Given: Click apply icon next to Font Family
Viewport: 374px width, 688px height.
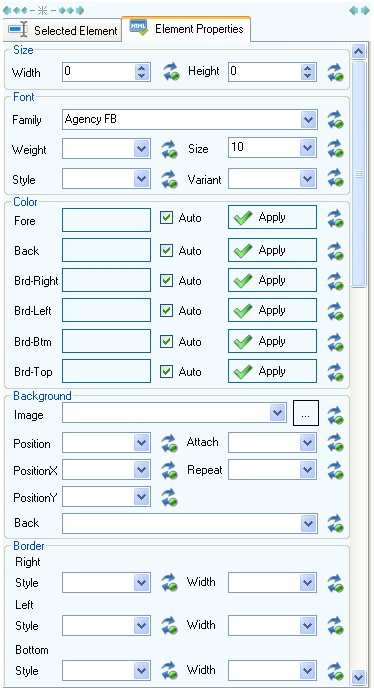Looking at the screenshot, I should tap(335, 119).
